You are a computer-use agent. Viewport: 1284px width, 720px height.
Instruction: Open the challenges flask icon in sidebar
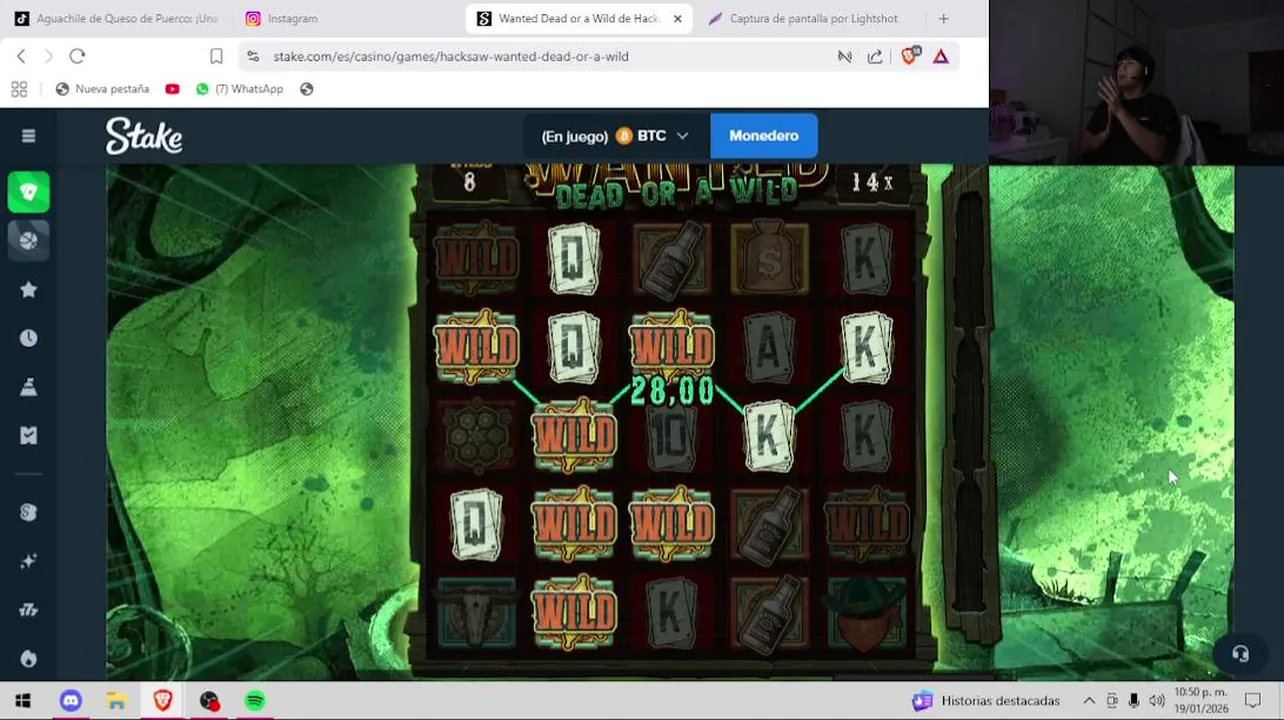pyautogui.click(x=28, y=387)
